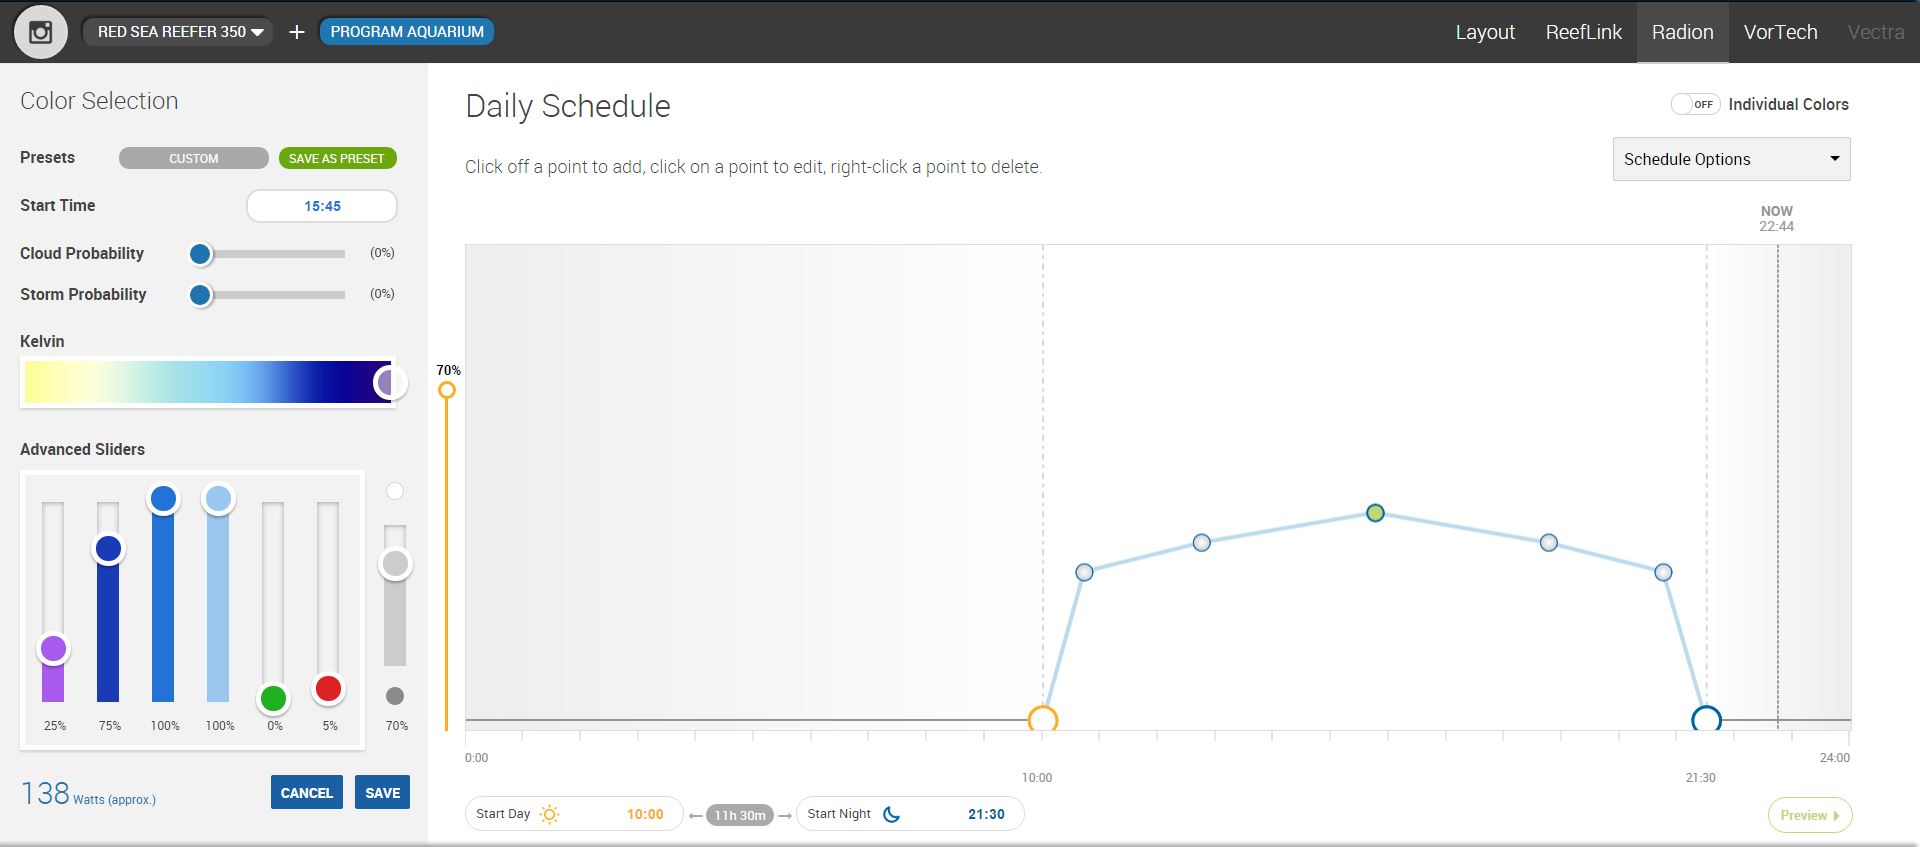Click the white brightness dot above the slider
Screen dimensions: 1920x847
(x=395, y=491)
